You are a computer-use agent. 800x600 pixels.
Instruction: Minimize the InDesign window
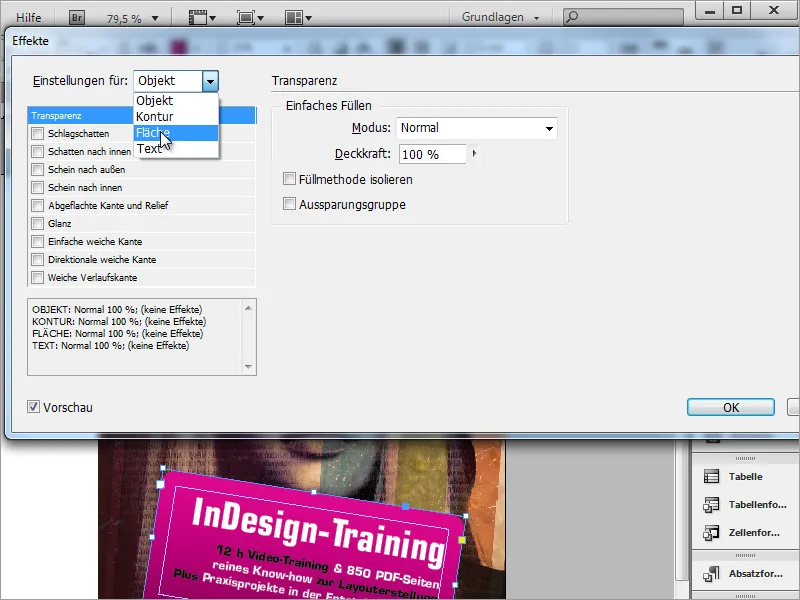pos(710,10)
